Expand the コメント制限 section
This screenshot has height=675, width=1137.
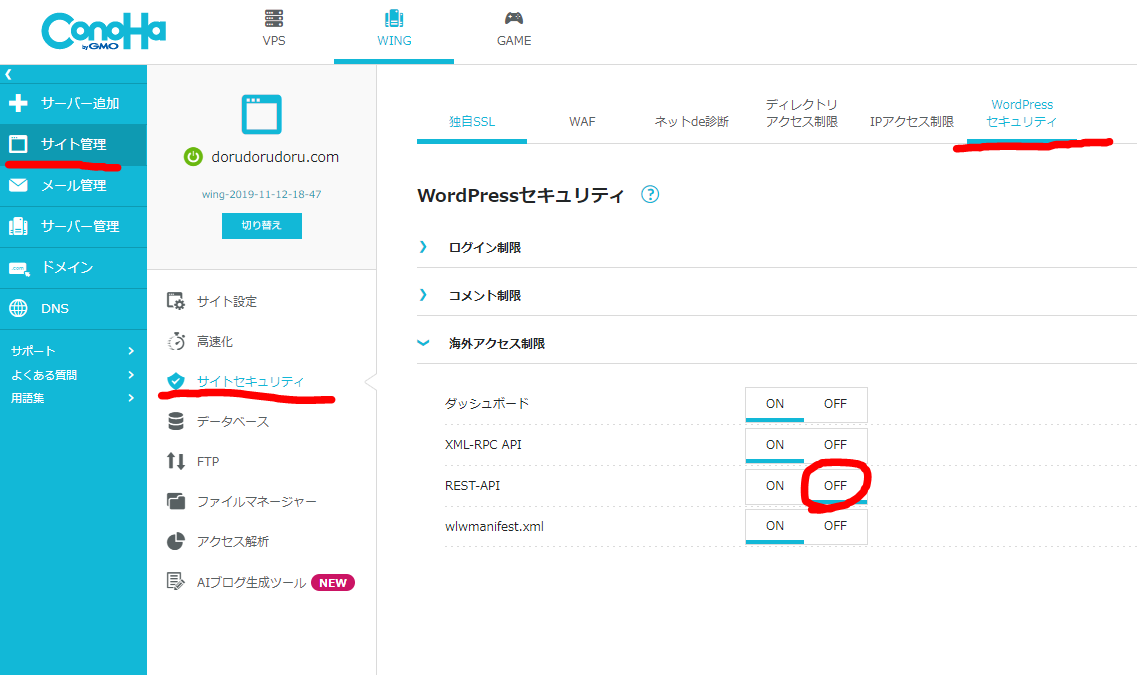point(484,295)
